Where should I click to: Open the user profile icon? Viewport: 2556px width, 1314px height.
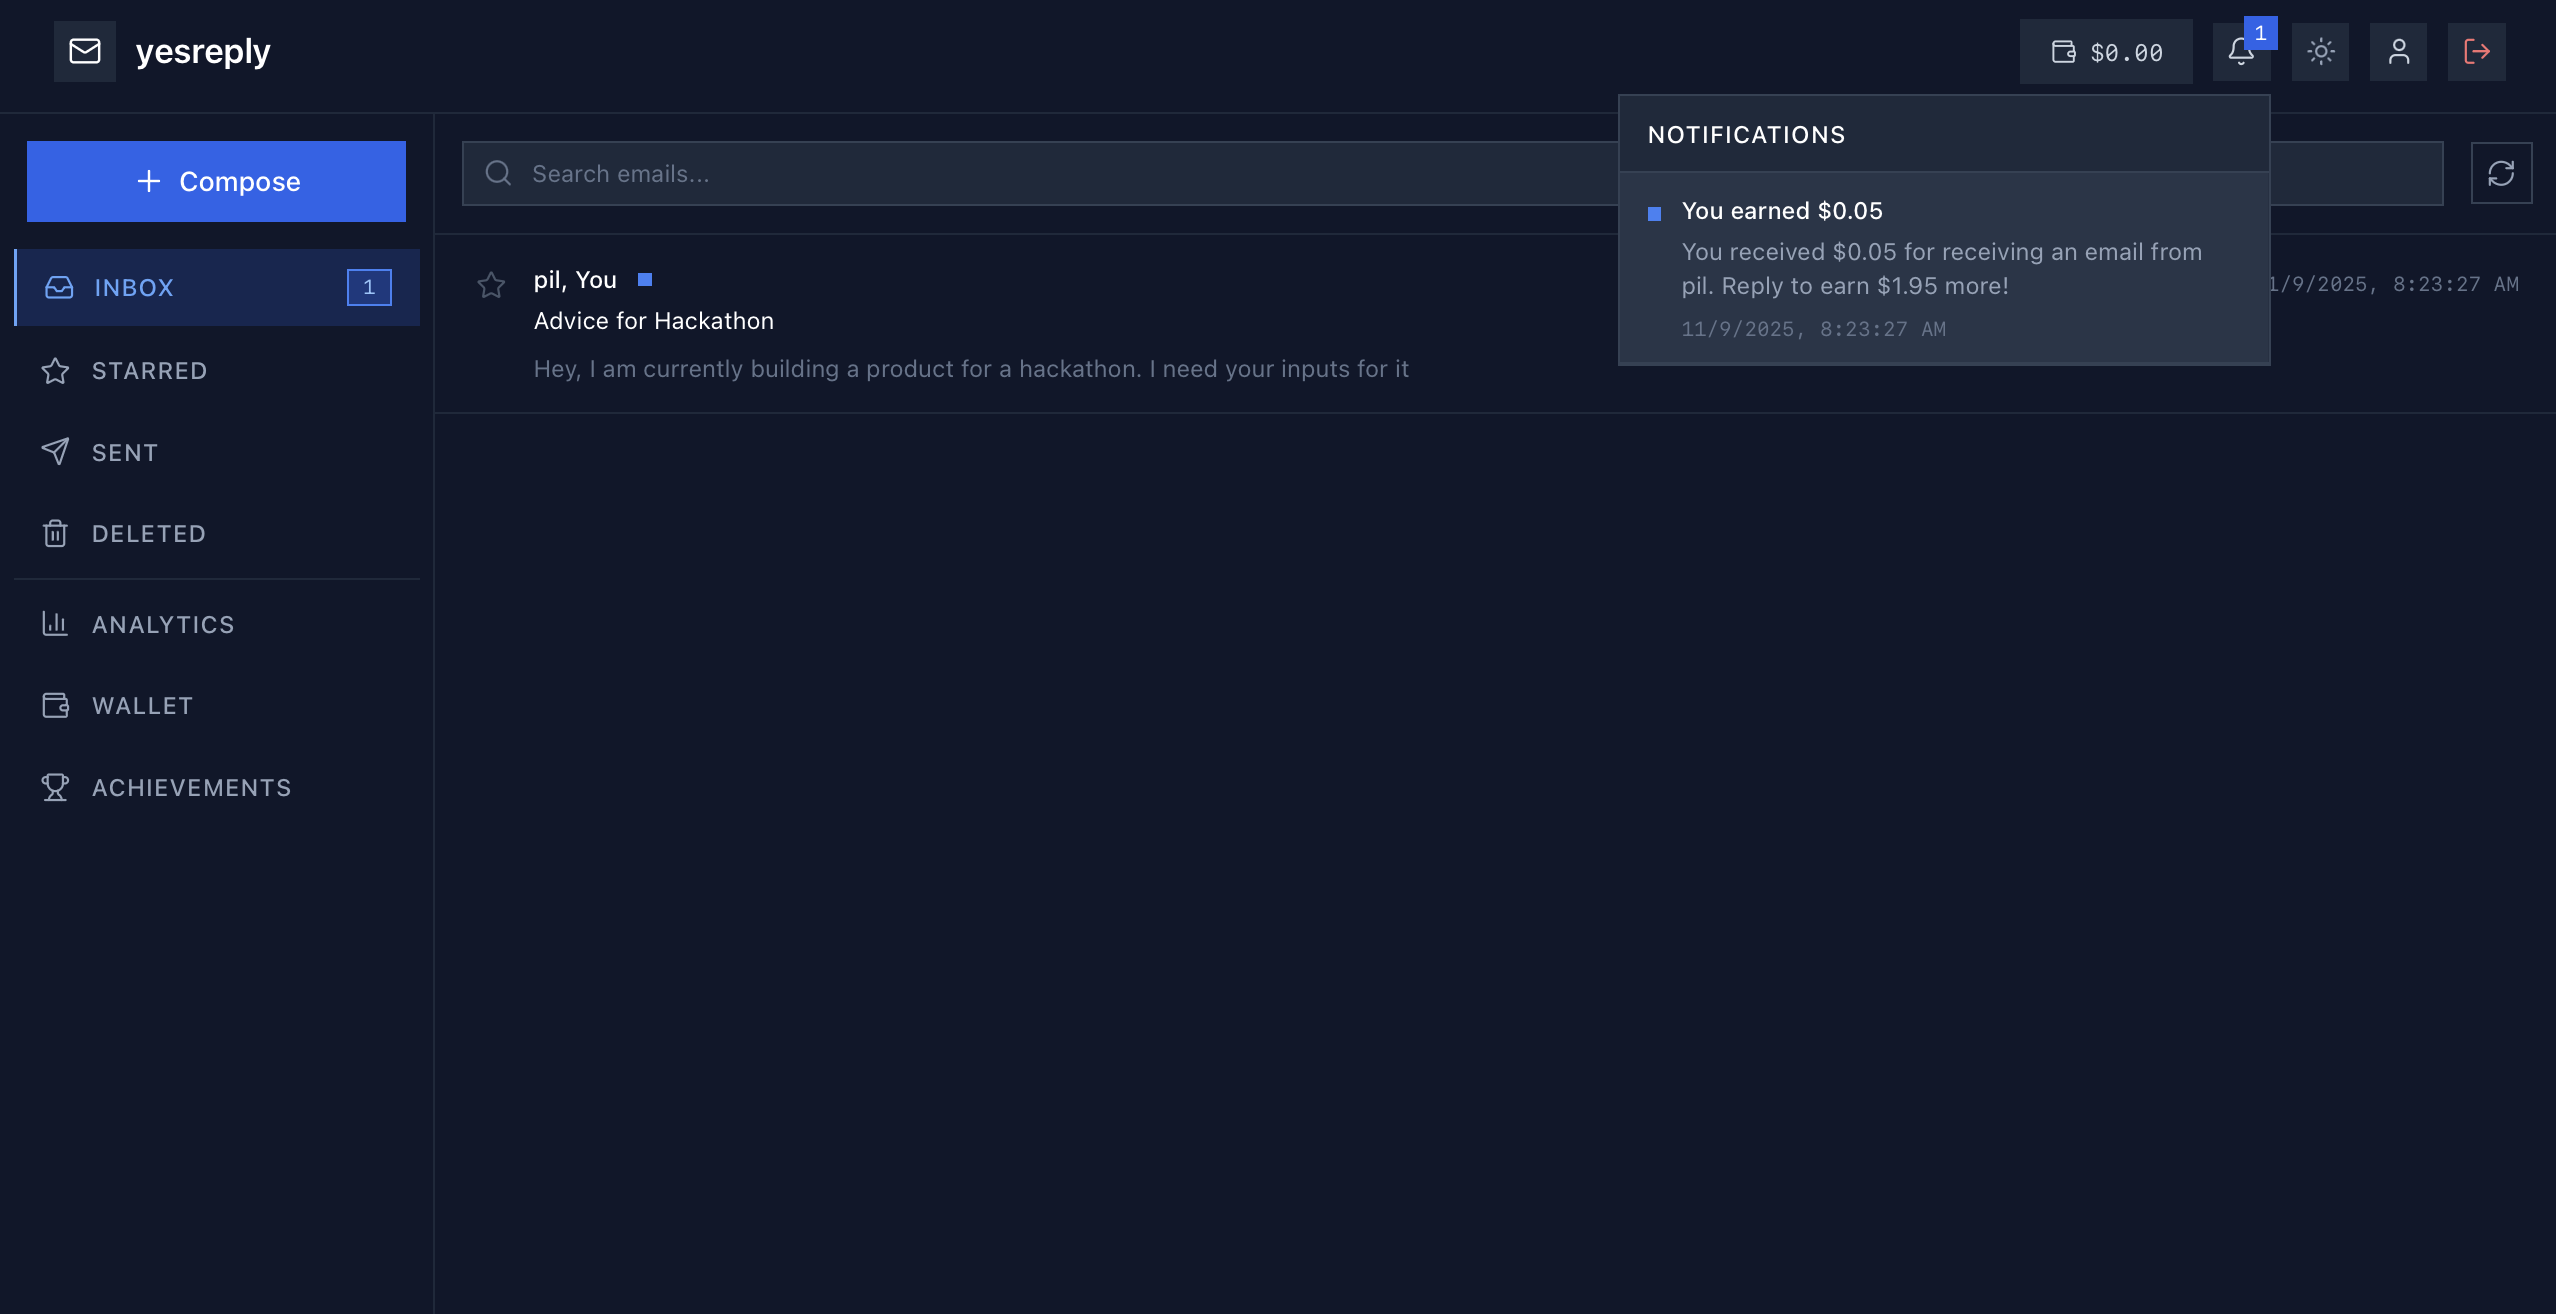[x=2398, y=52]
